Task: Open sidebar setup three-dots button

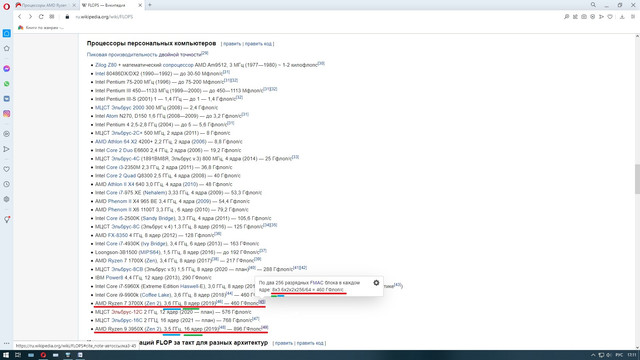Action: (7, 343)
